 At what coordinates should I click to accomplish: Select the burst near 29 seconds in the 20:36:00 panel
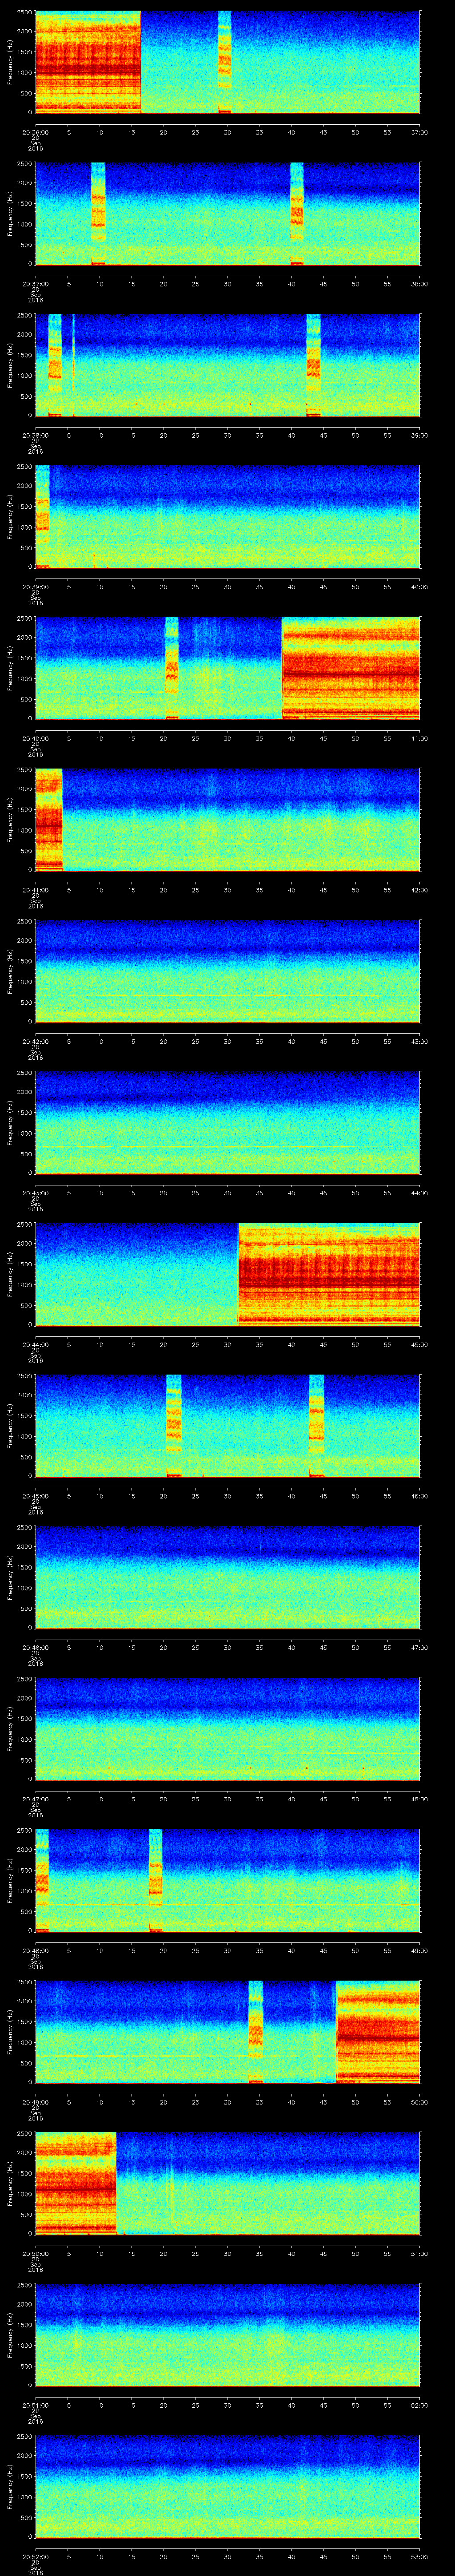tap(224, 62)
